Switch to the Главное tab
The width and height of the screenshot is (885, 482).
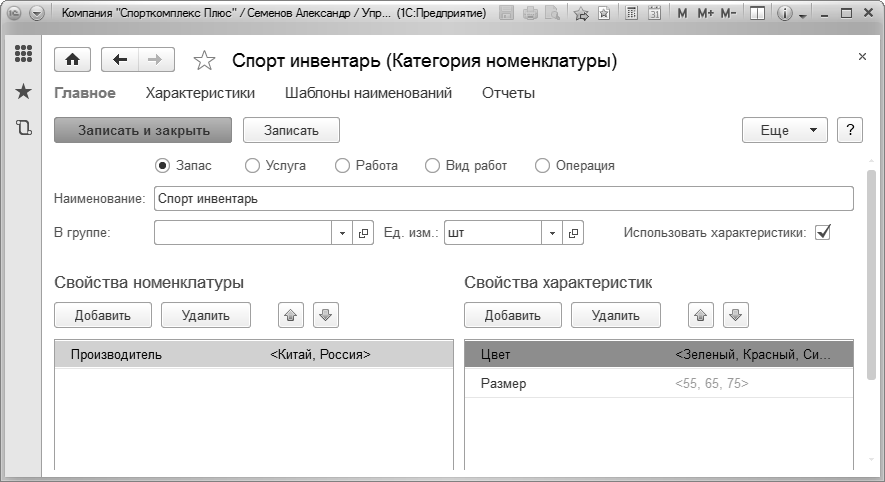[x=85, y=93]
